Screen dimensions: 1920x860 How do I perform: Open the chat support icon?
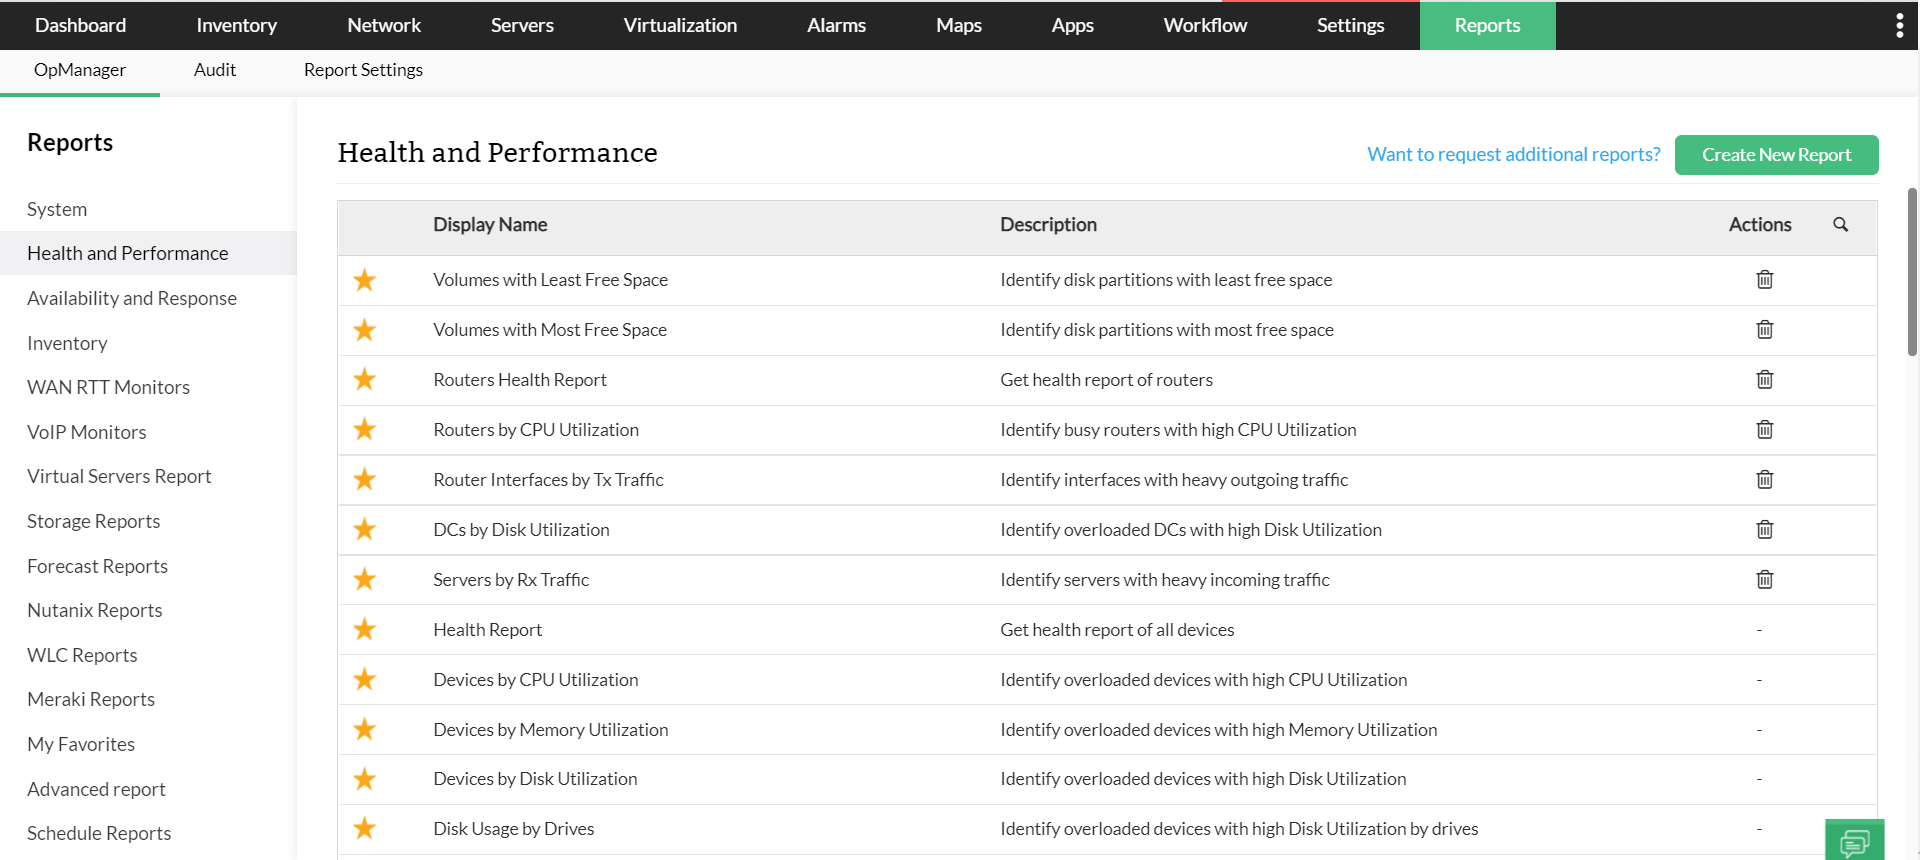pyautogui.click(x=1854, y=842)
